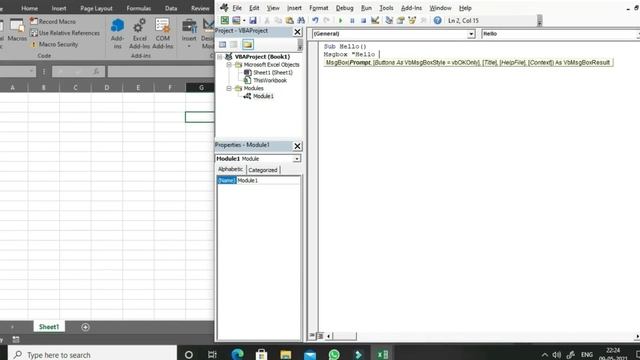The image size is (640, 360).
Task: Close the Properties - Module1 pane
Action: tap(297, 146)
